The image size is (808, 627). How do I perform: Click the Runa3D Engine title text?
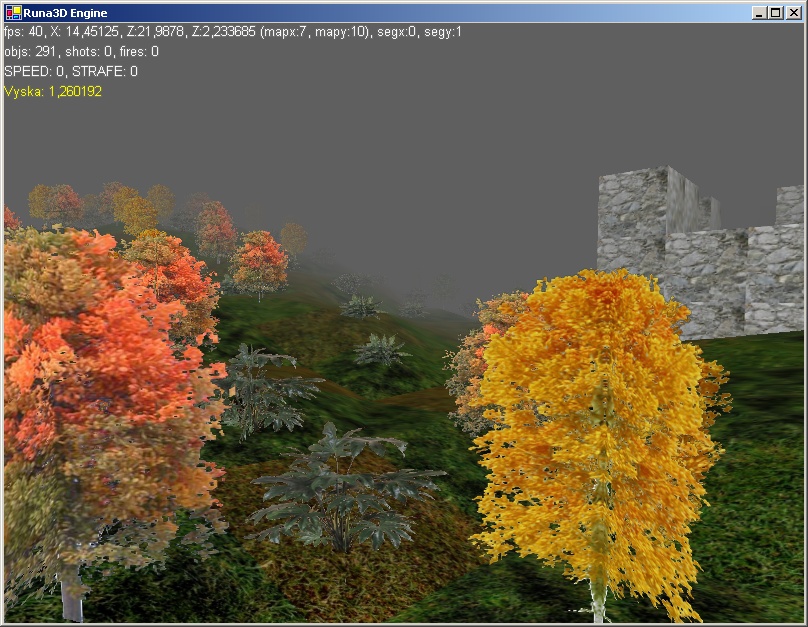pyautogui.click(x=65, y=13)
